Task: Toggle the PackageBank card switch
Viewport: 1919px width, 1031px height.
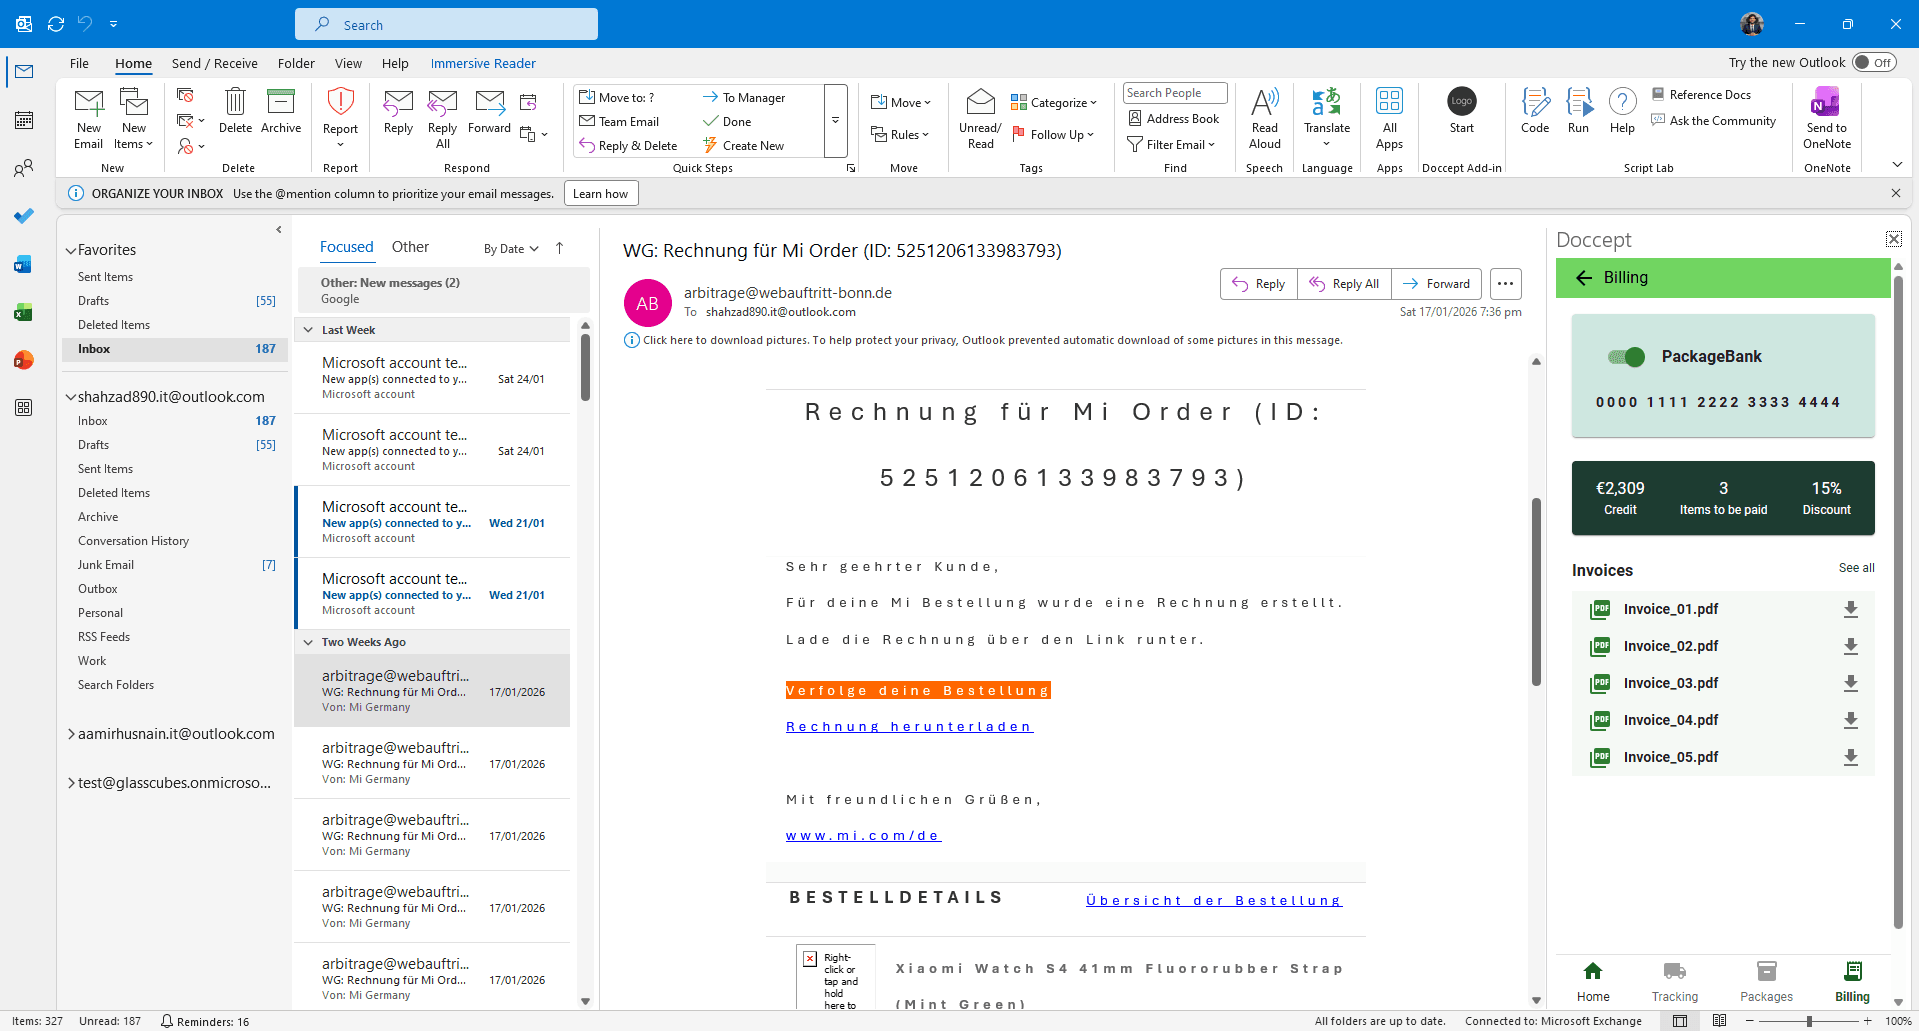Action: pos(1626,357)
